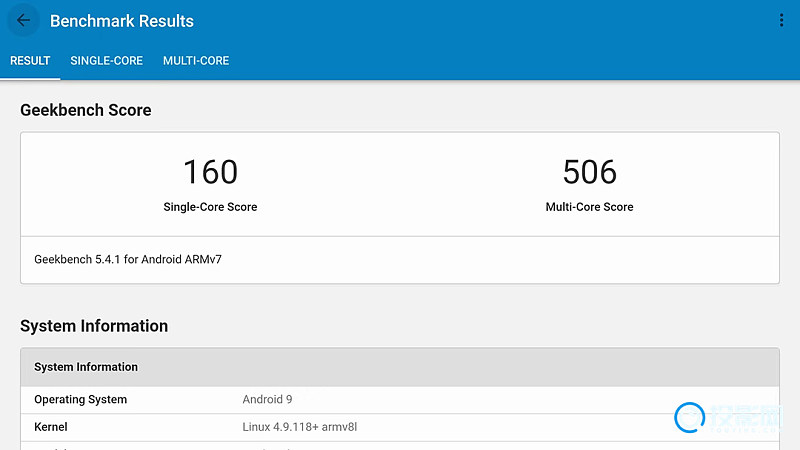The width and height of the screenshot is (800, 450).
Task: Select the Operating System row
Action: pyautogui.click(x=400, y=399)
